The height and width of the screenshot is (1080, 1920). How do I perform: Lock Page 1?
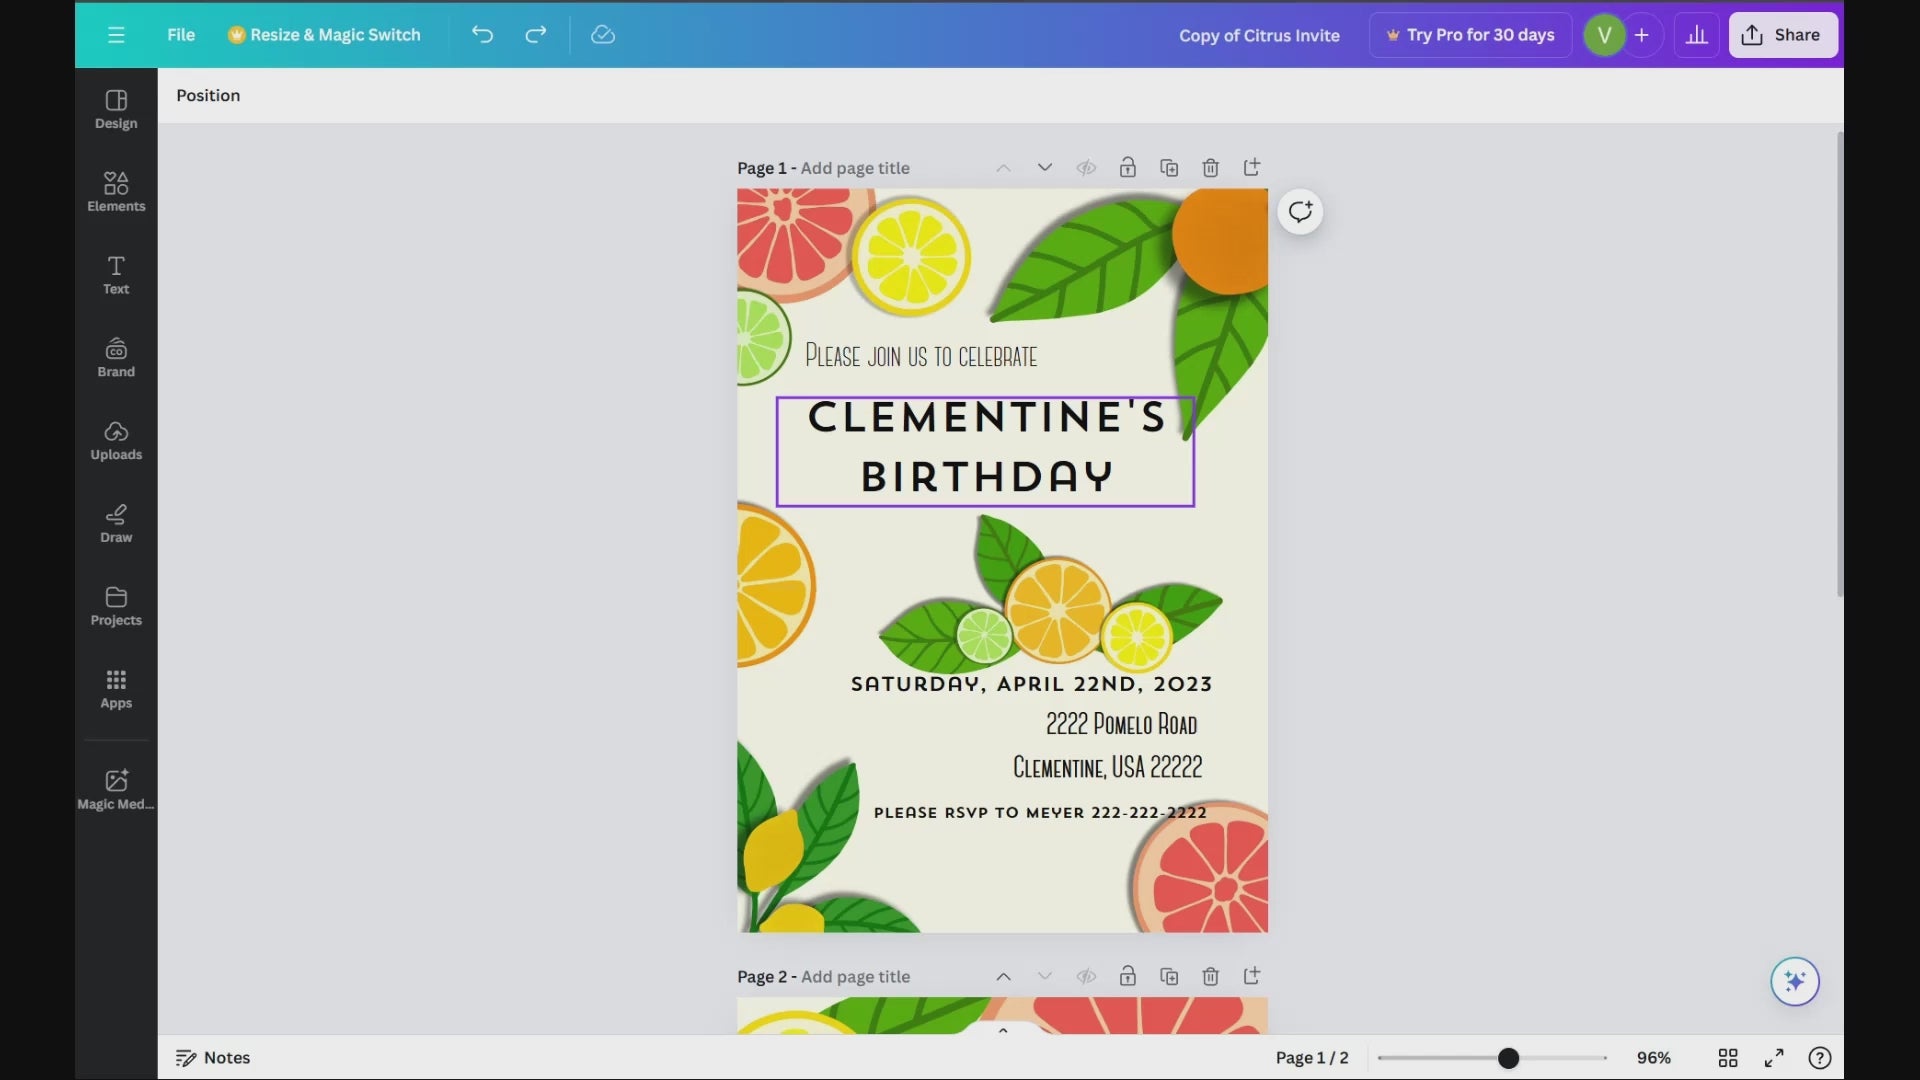[x=1127, y=168]
